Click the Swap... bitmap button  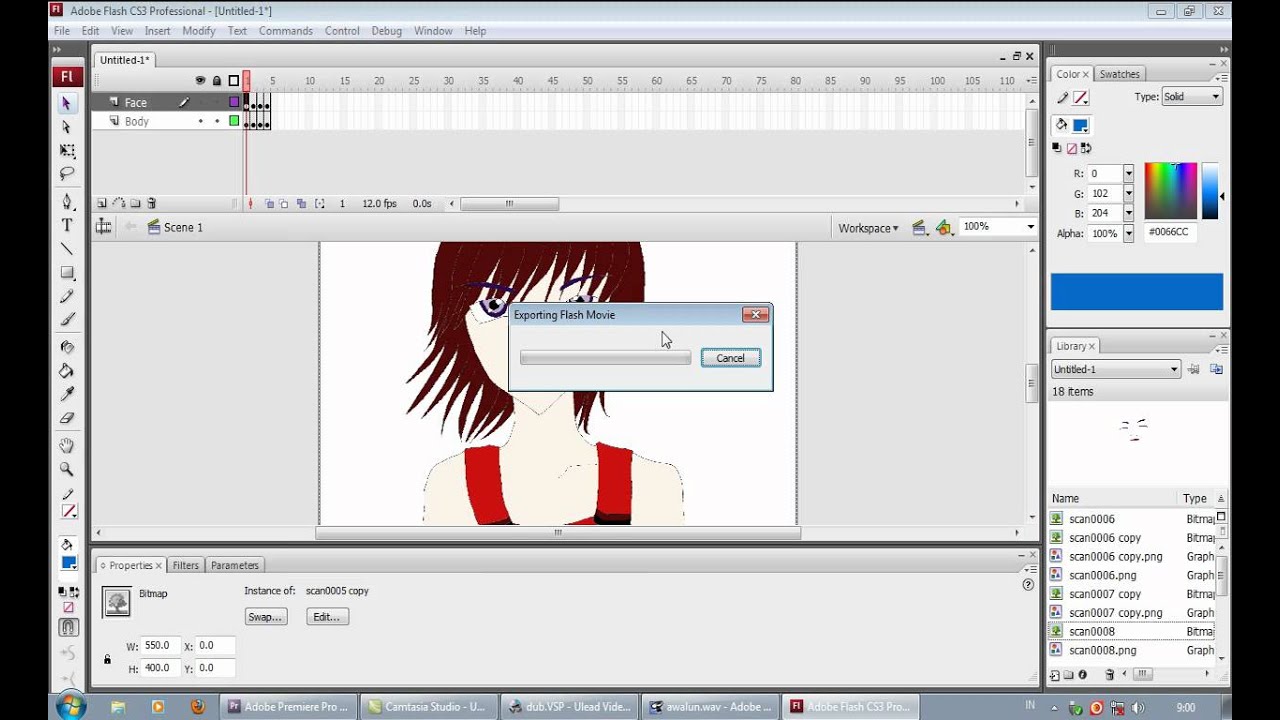(x=265, y=617)
